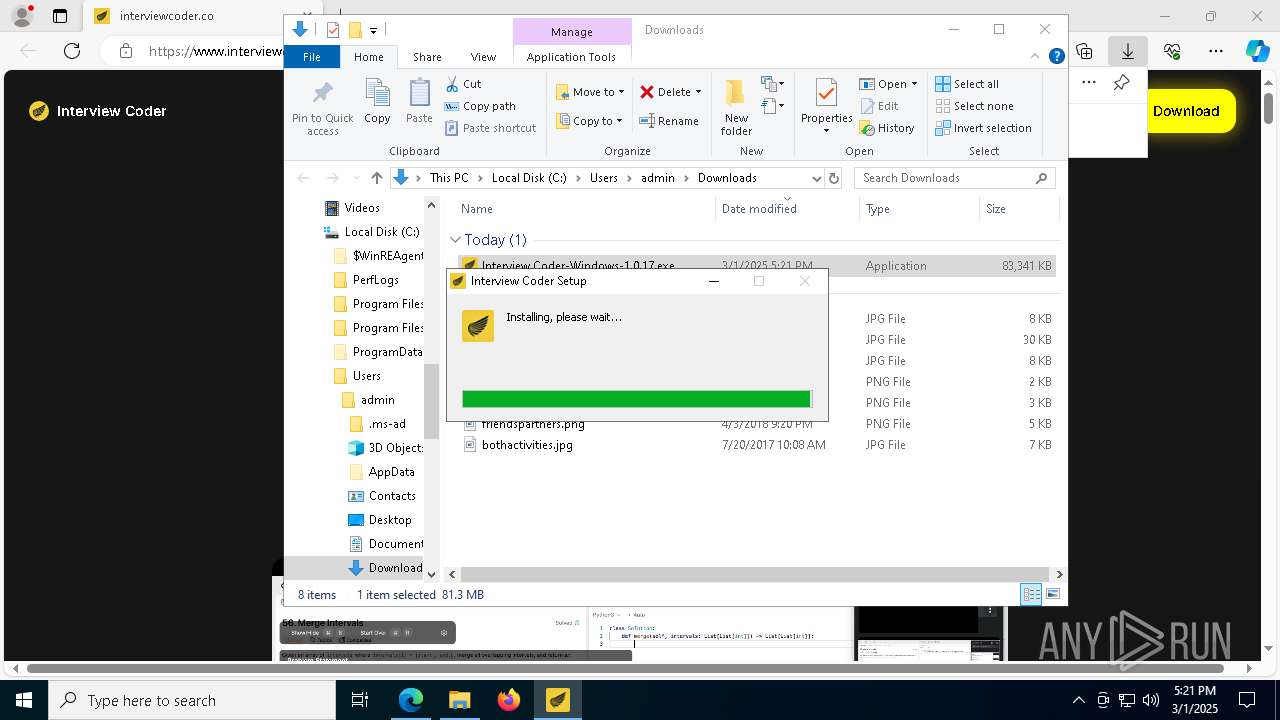
Task: Click the Manage contextual tab
Action: (572, 32)
